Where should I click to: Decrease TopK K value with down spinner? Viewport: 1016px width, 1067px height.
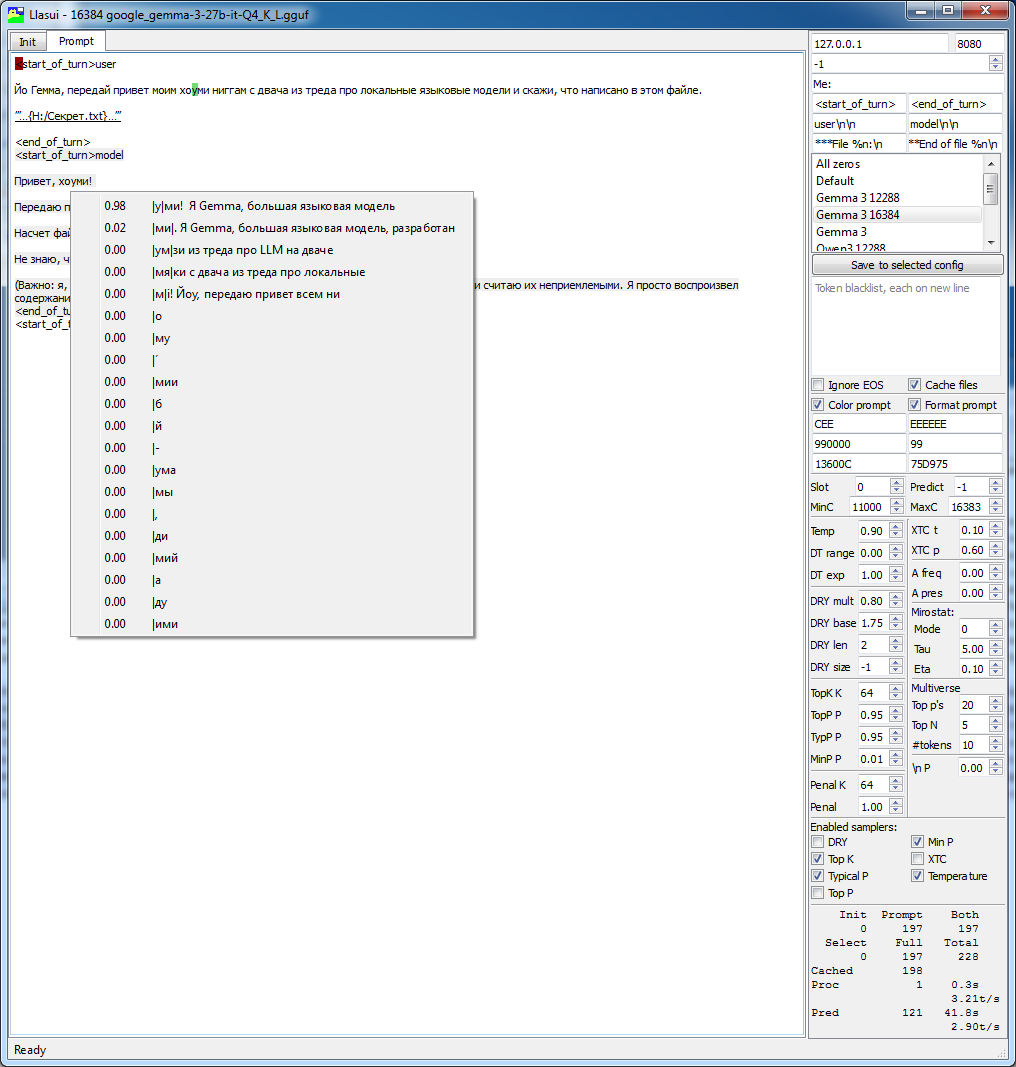click(896, 697)
